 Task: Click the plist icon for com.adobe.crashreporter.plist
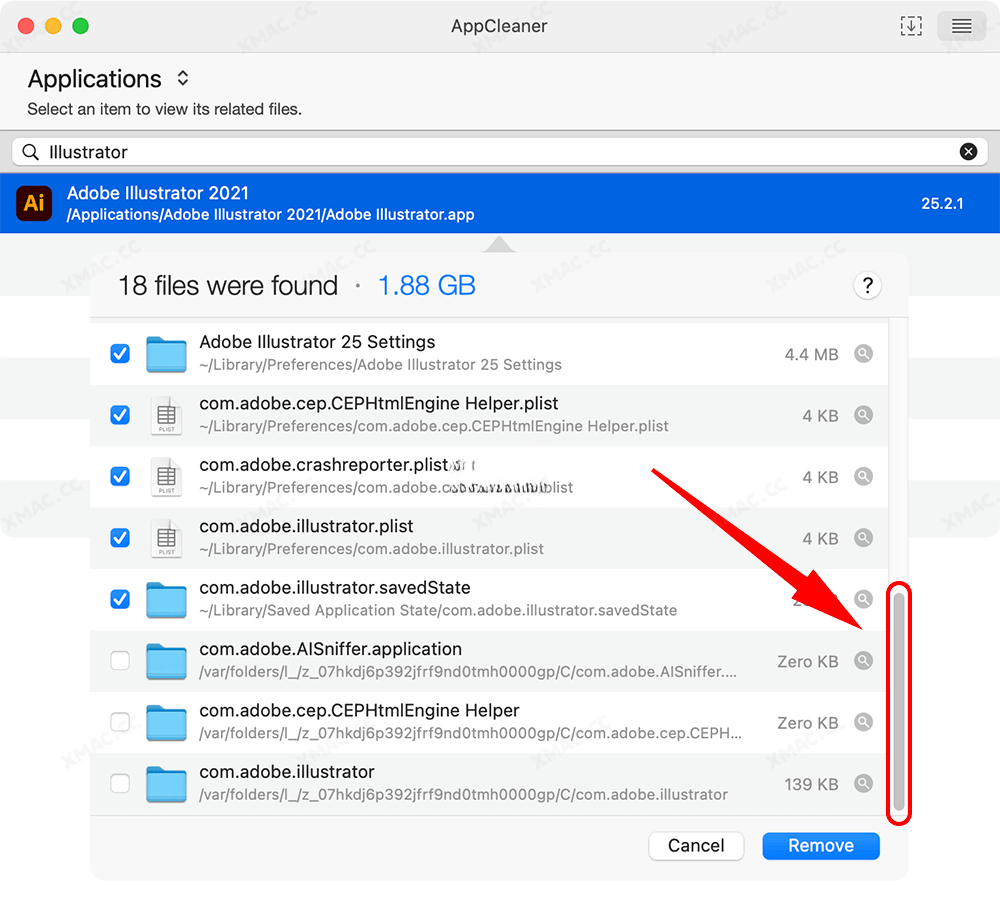coord(166,476)
